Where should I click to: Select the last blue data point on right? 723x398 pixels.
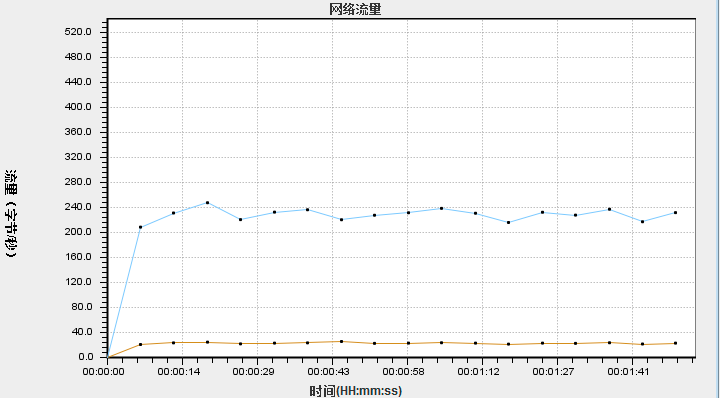coord(676,213)
